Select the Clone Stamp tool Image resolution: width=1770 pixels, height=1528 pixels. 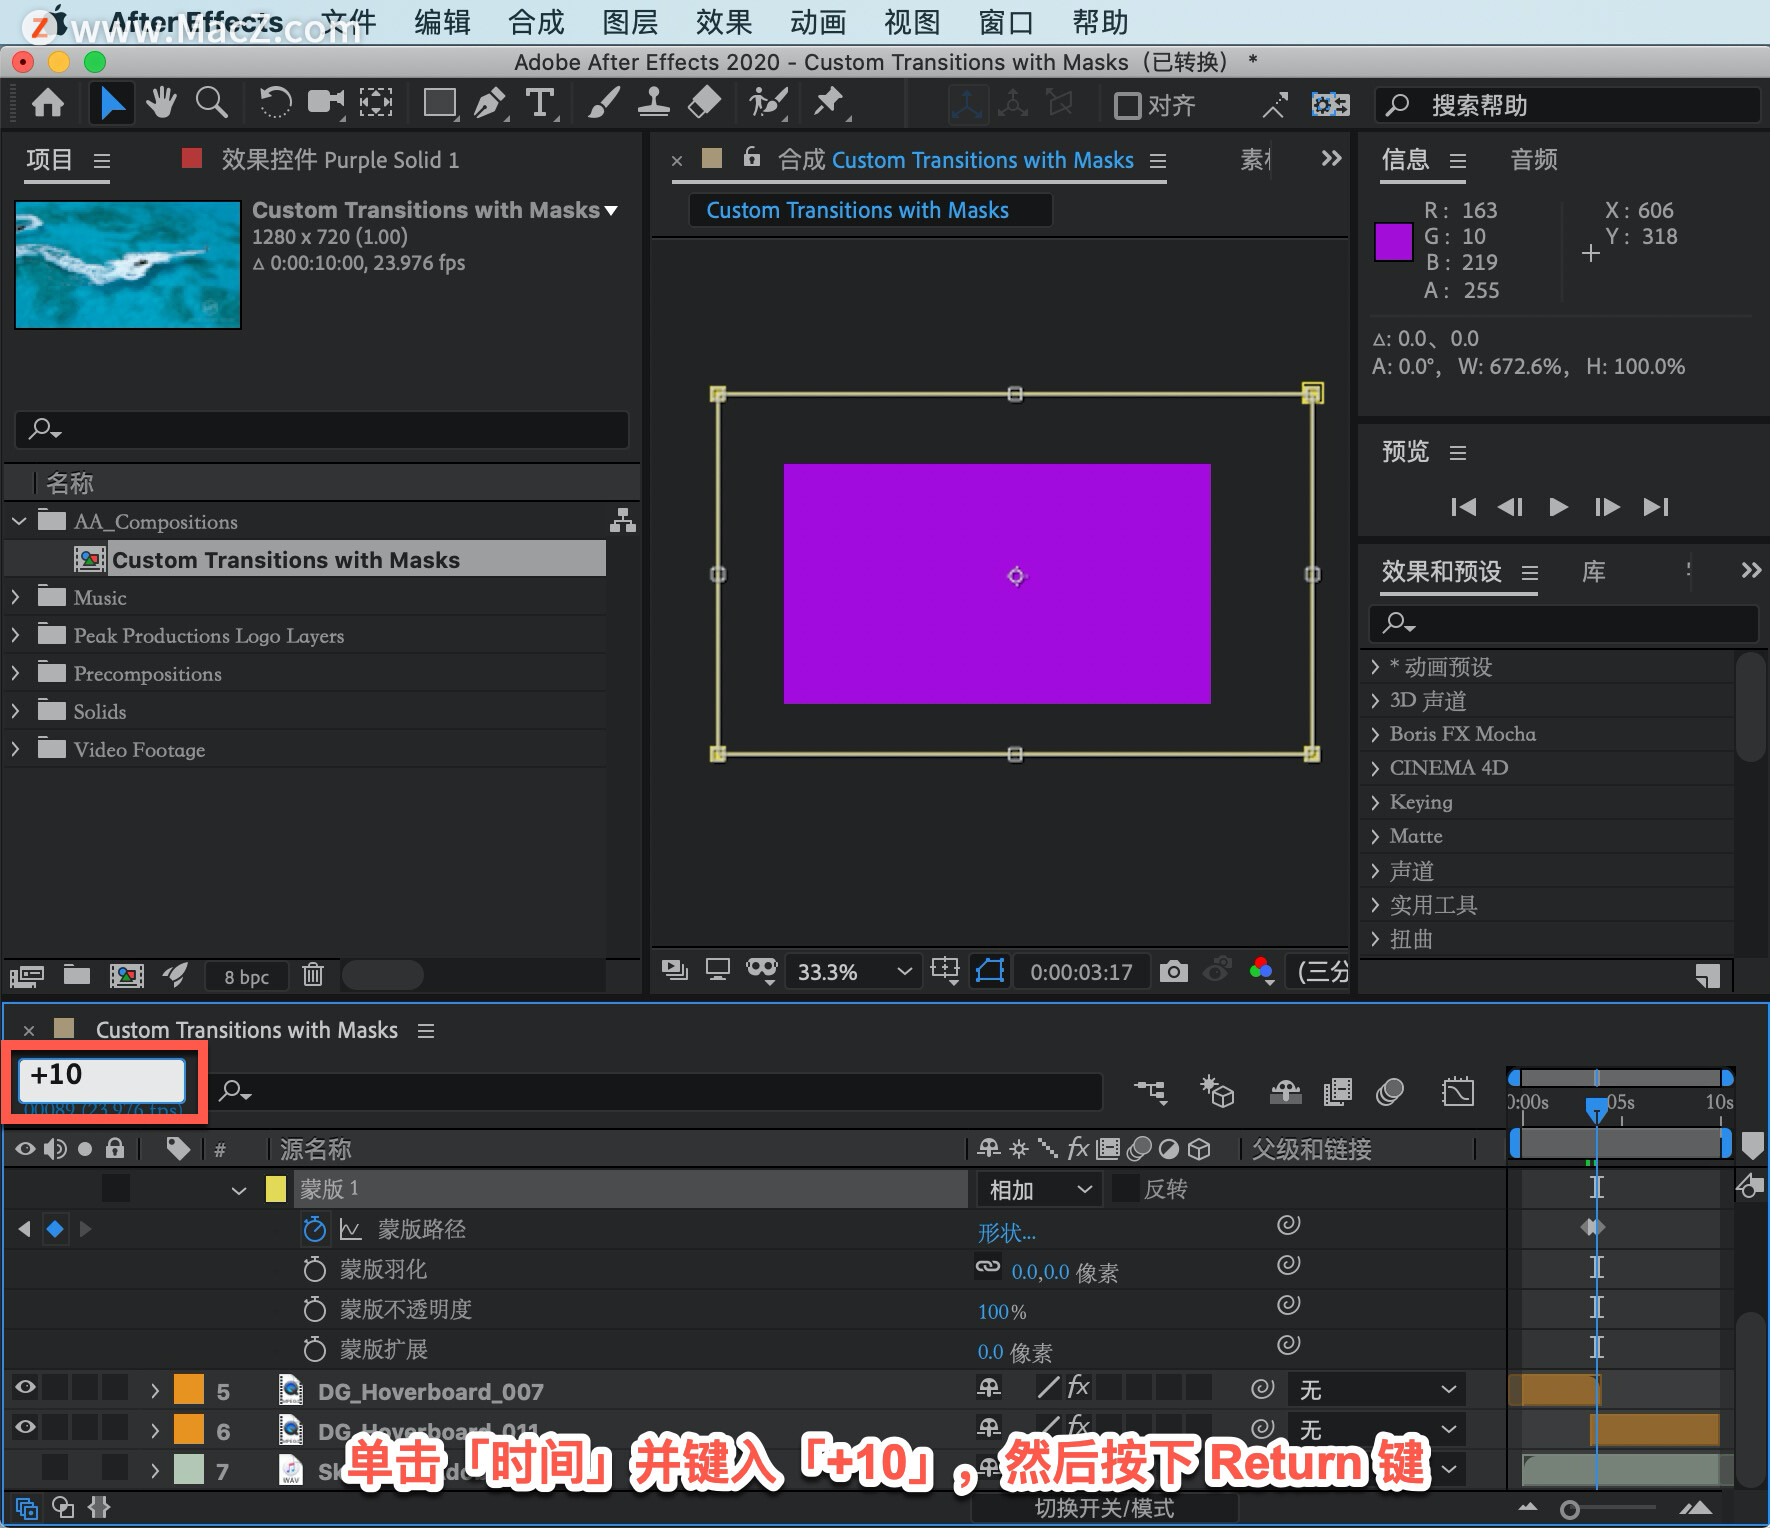[653, 104]
